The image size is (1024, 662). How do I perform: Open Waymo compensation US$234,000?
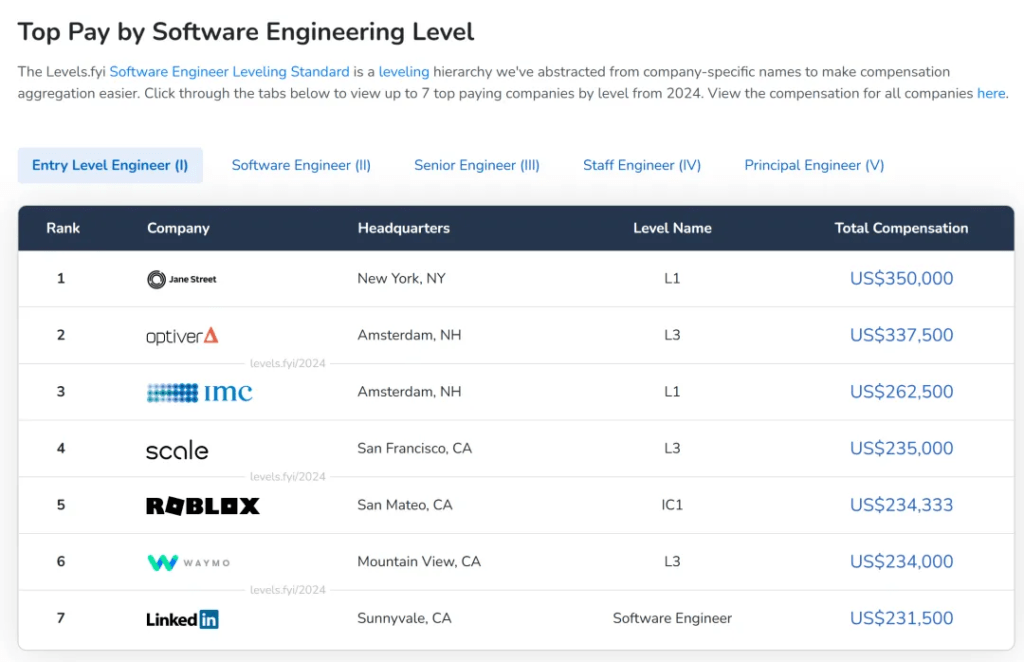point(901,561)
